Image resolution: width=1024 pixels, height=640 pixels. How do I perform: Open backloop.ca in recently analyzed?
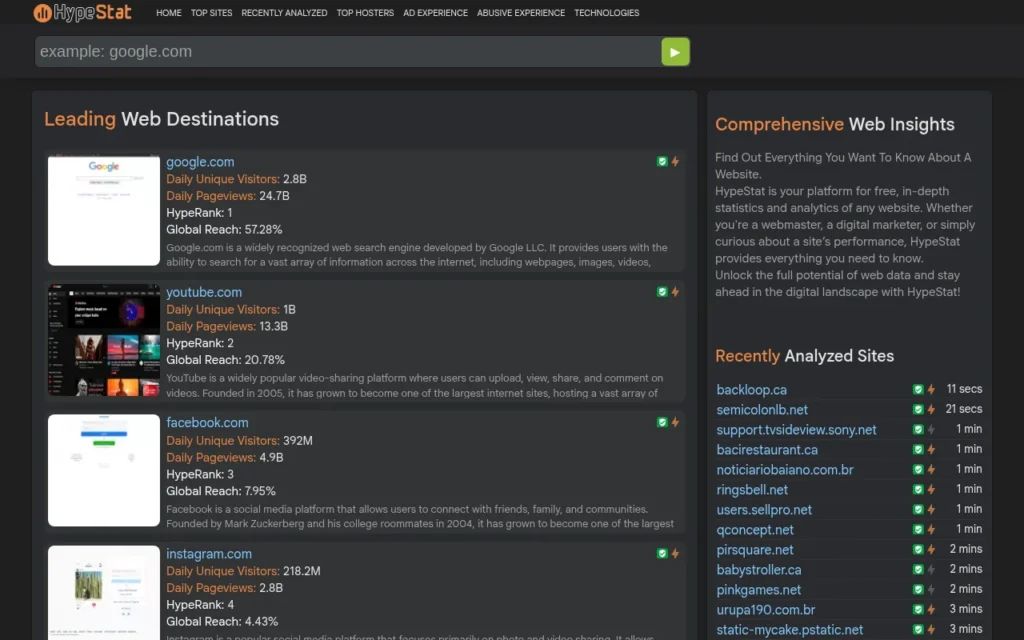coord(752,390)
